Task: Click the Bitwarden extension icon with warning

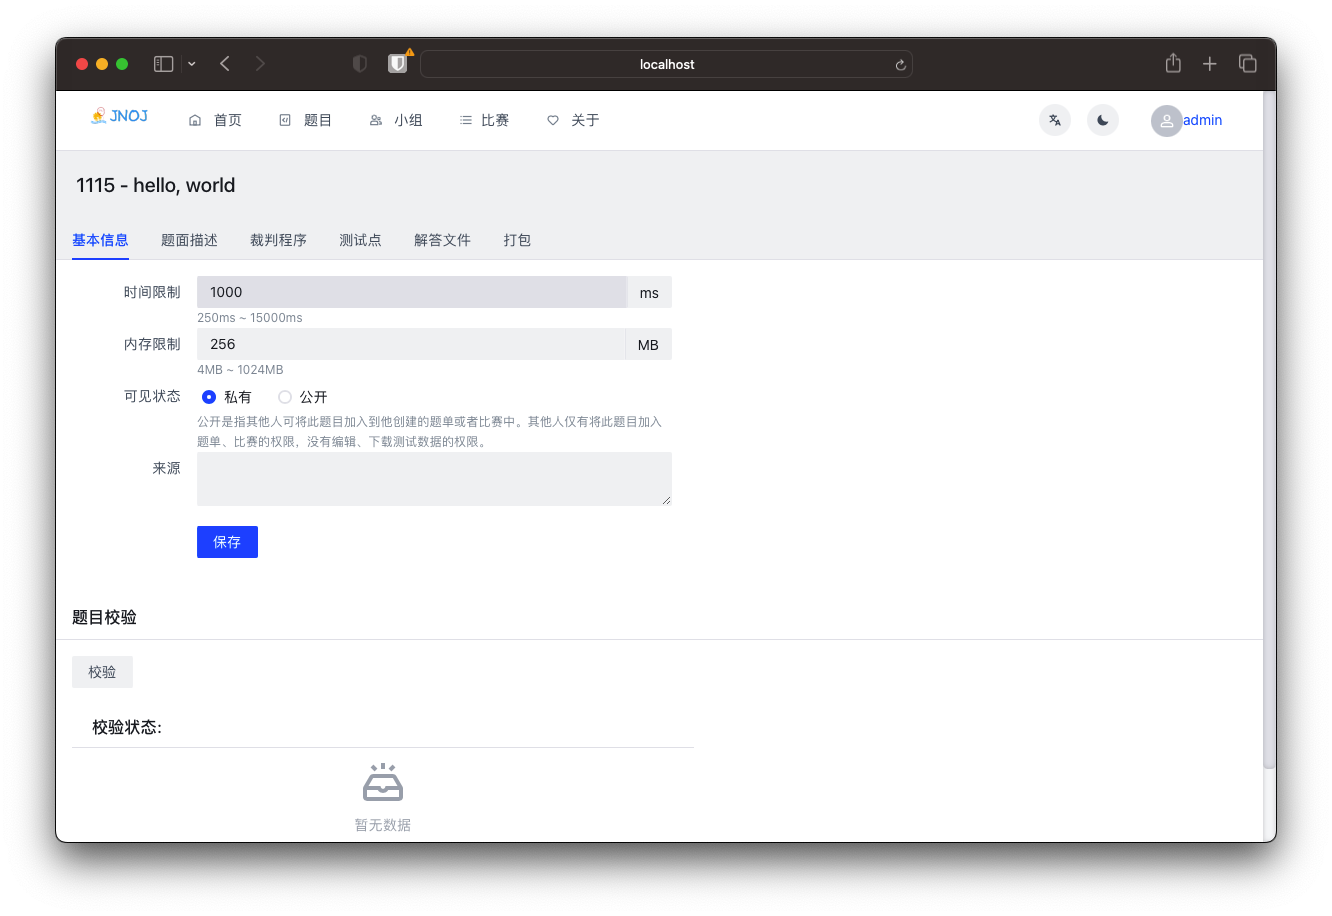Action: (x=398, y=63)
